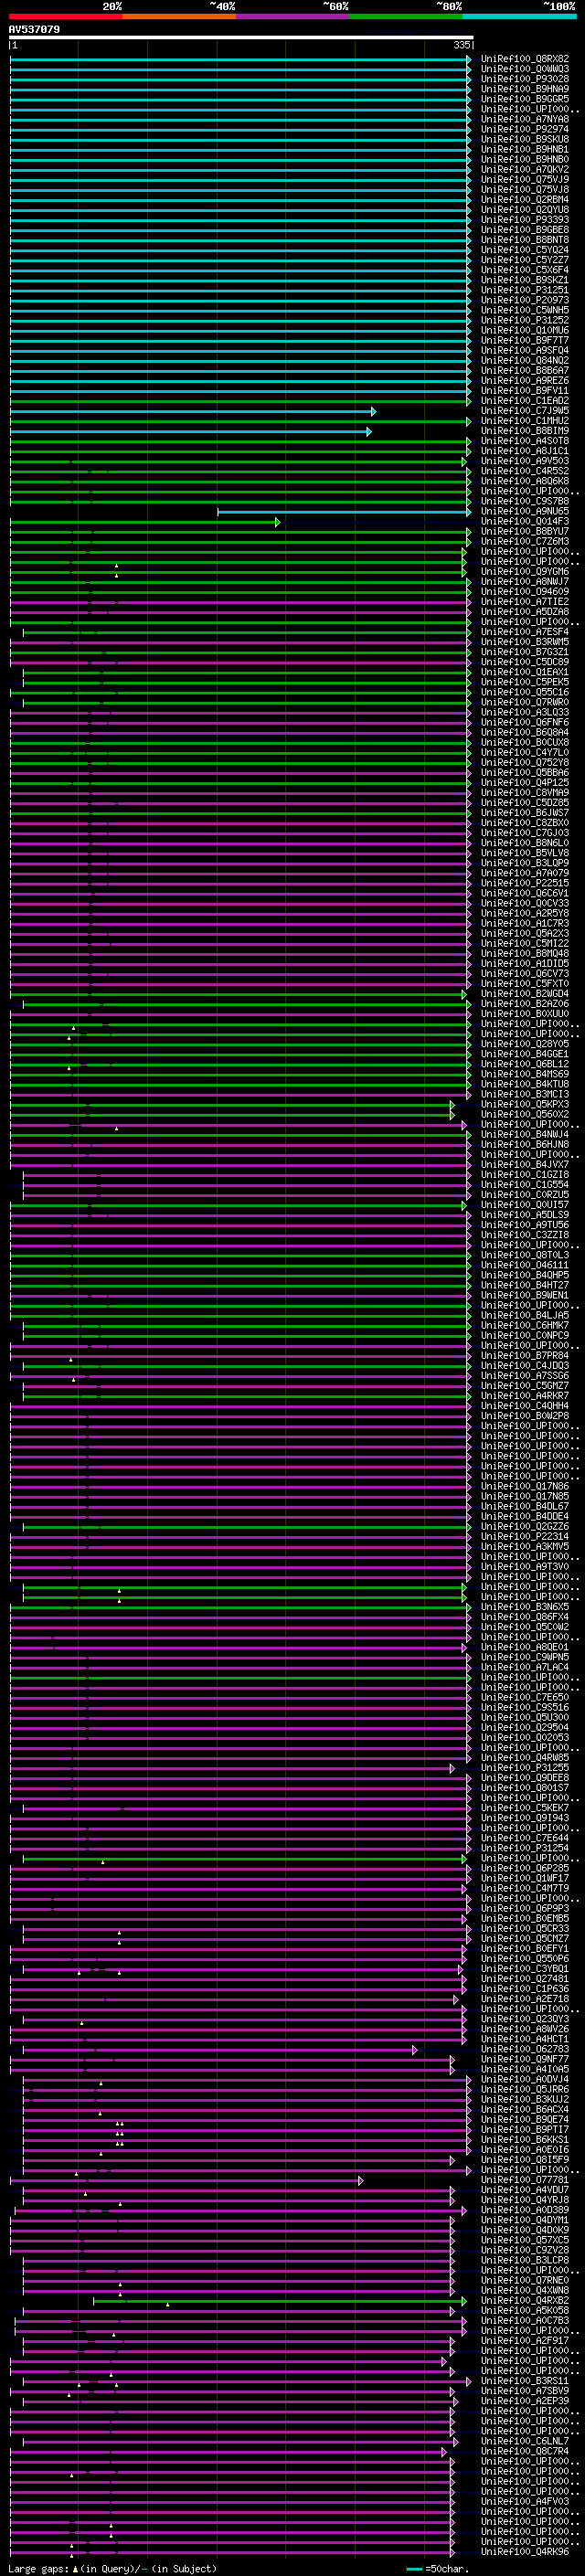Select hit label UniRef100_P31255
The width and height of the screenshot is (585, 2576).
coord(525,1767)
